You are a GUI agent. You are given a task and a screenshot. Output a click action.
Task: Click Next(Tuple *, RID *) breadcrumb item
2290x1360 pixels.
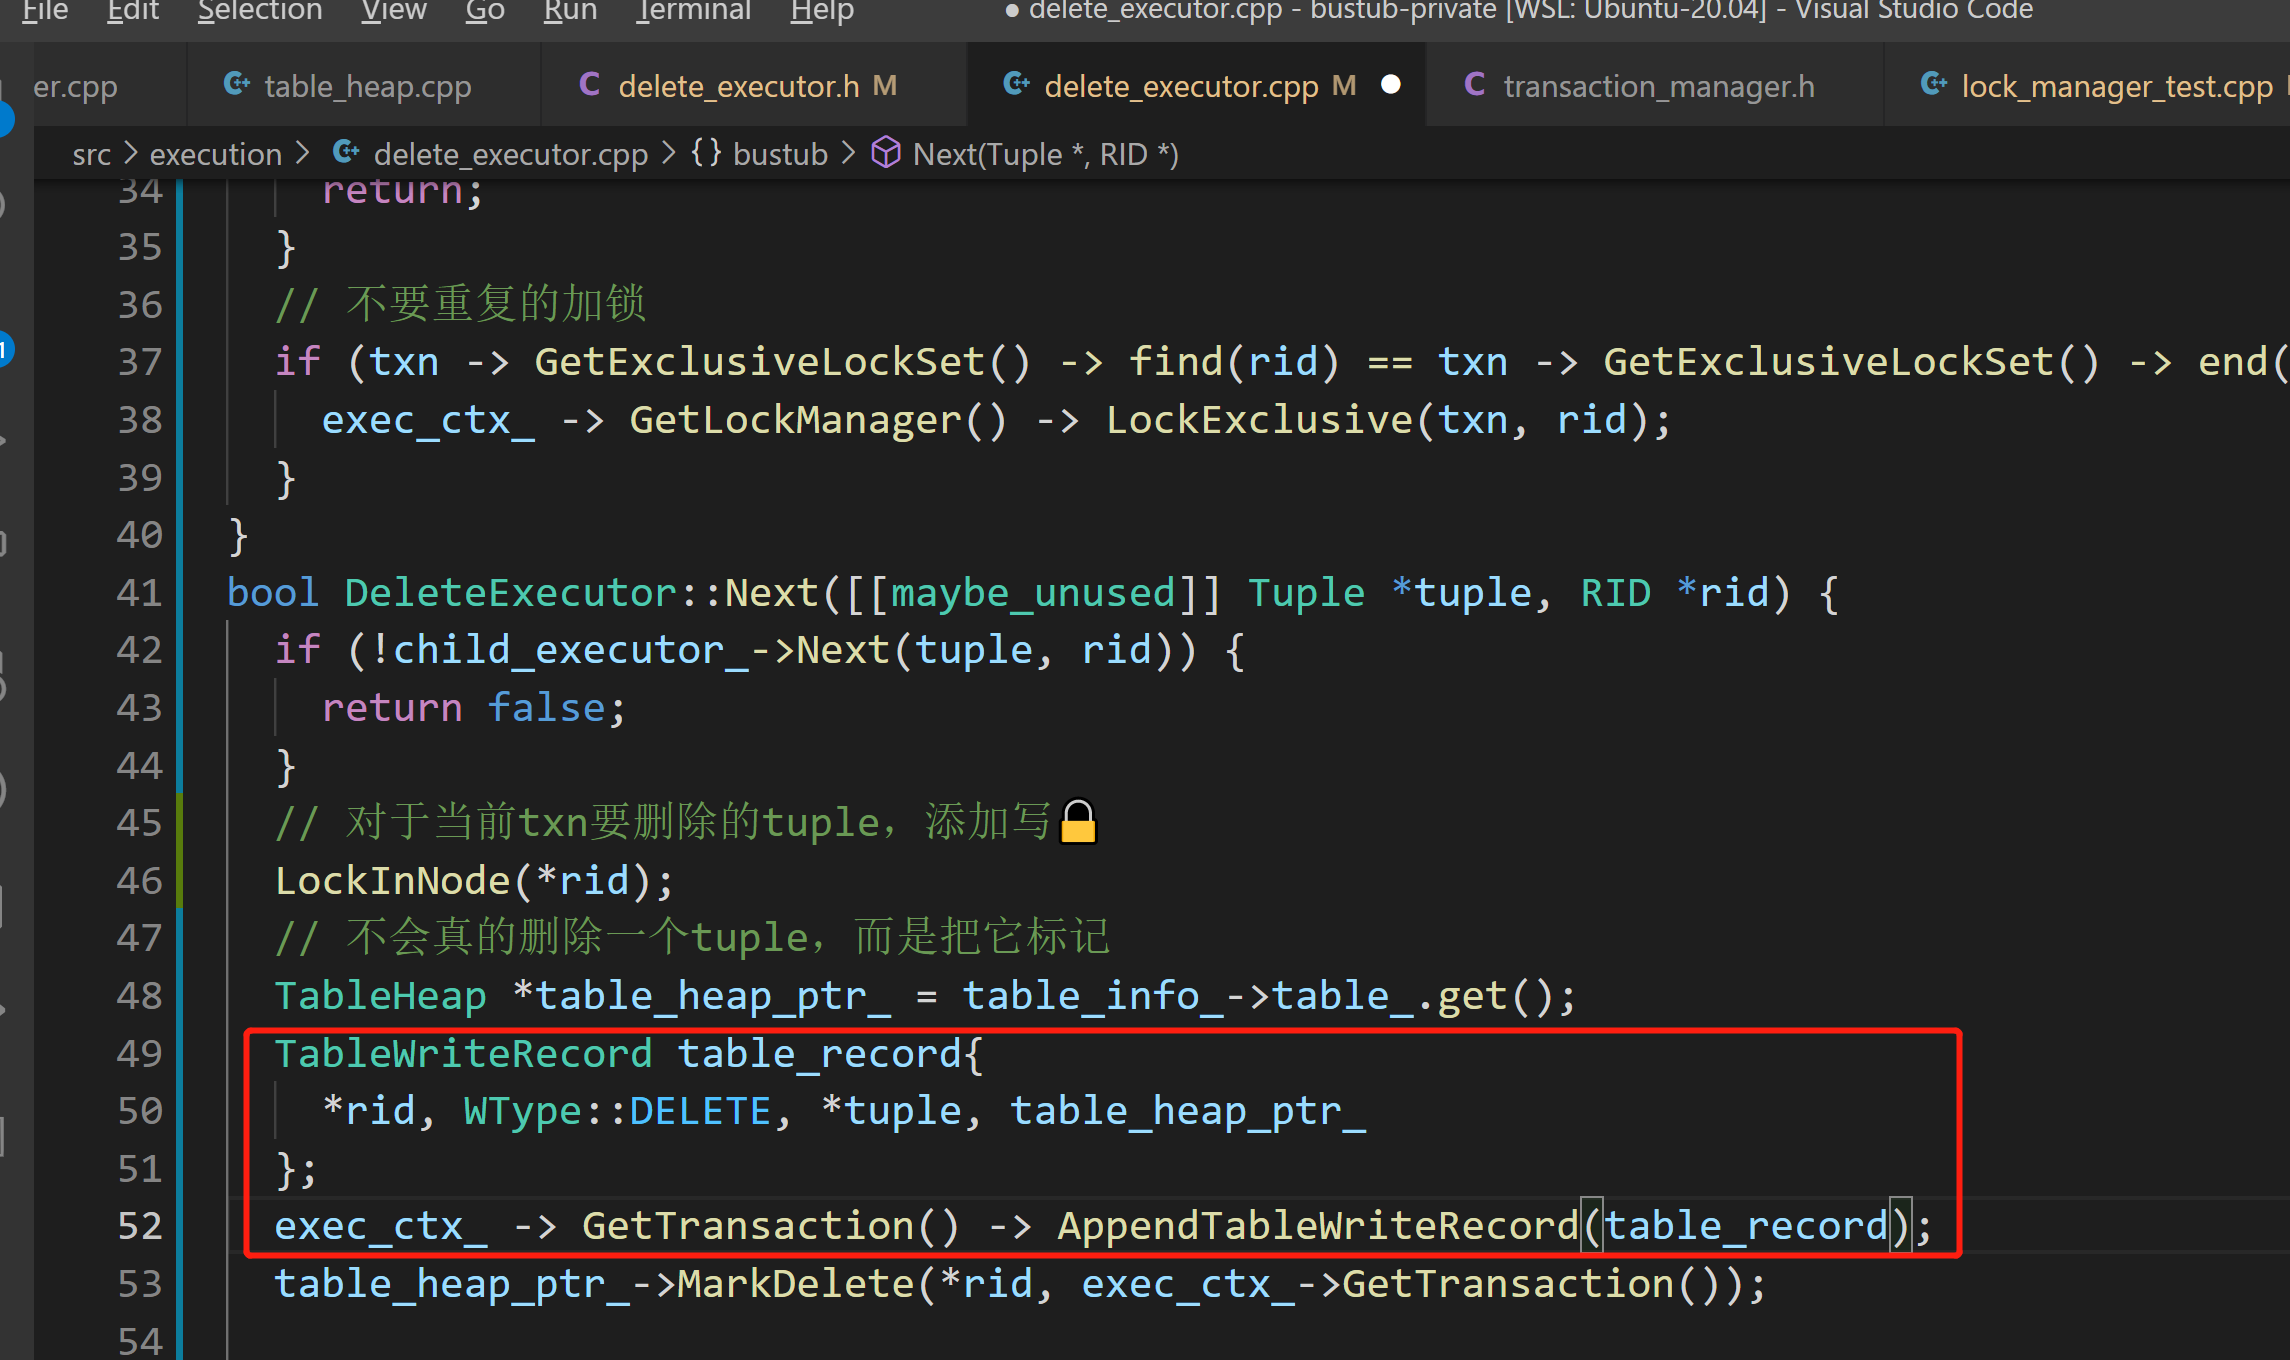pos(1045,154)
